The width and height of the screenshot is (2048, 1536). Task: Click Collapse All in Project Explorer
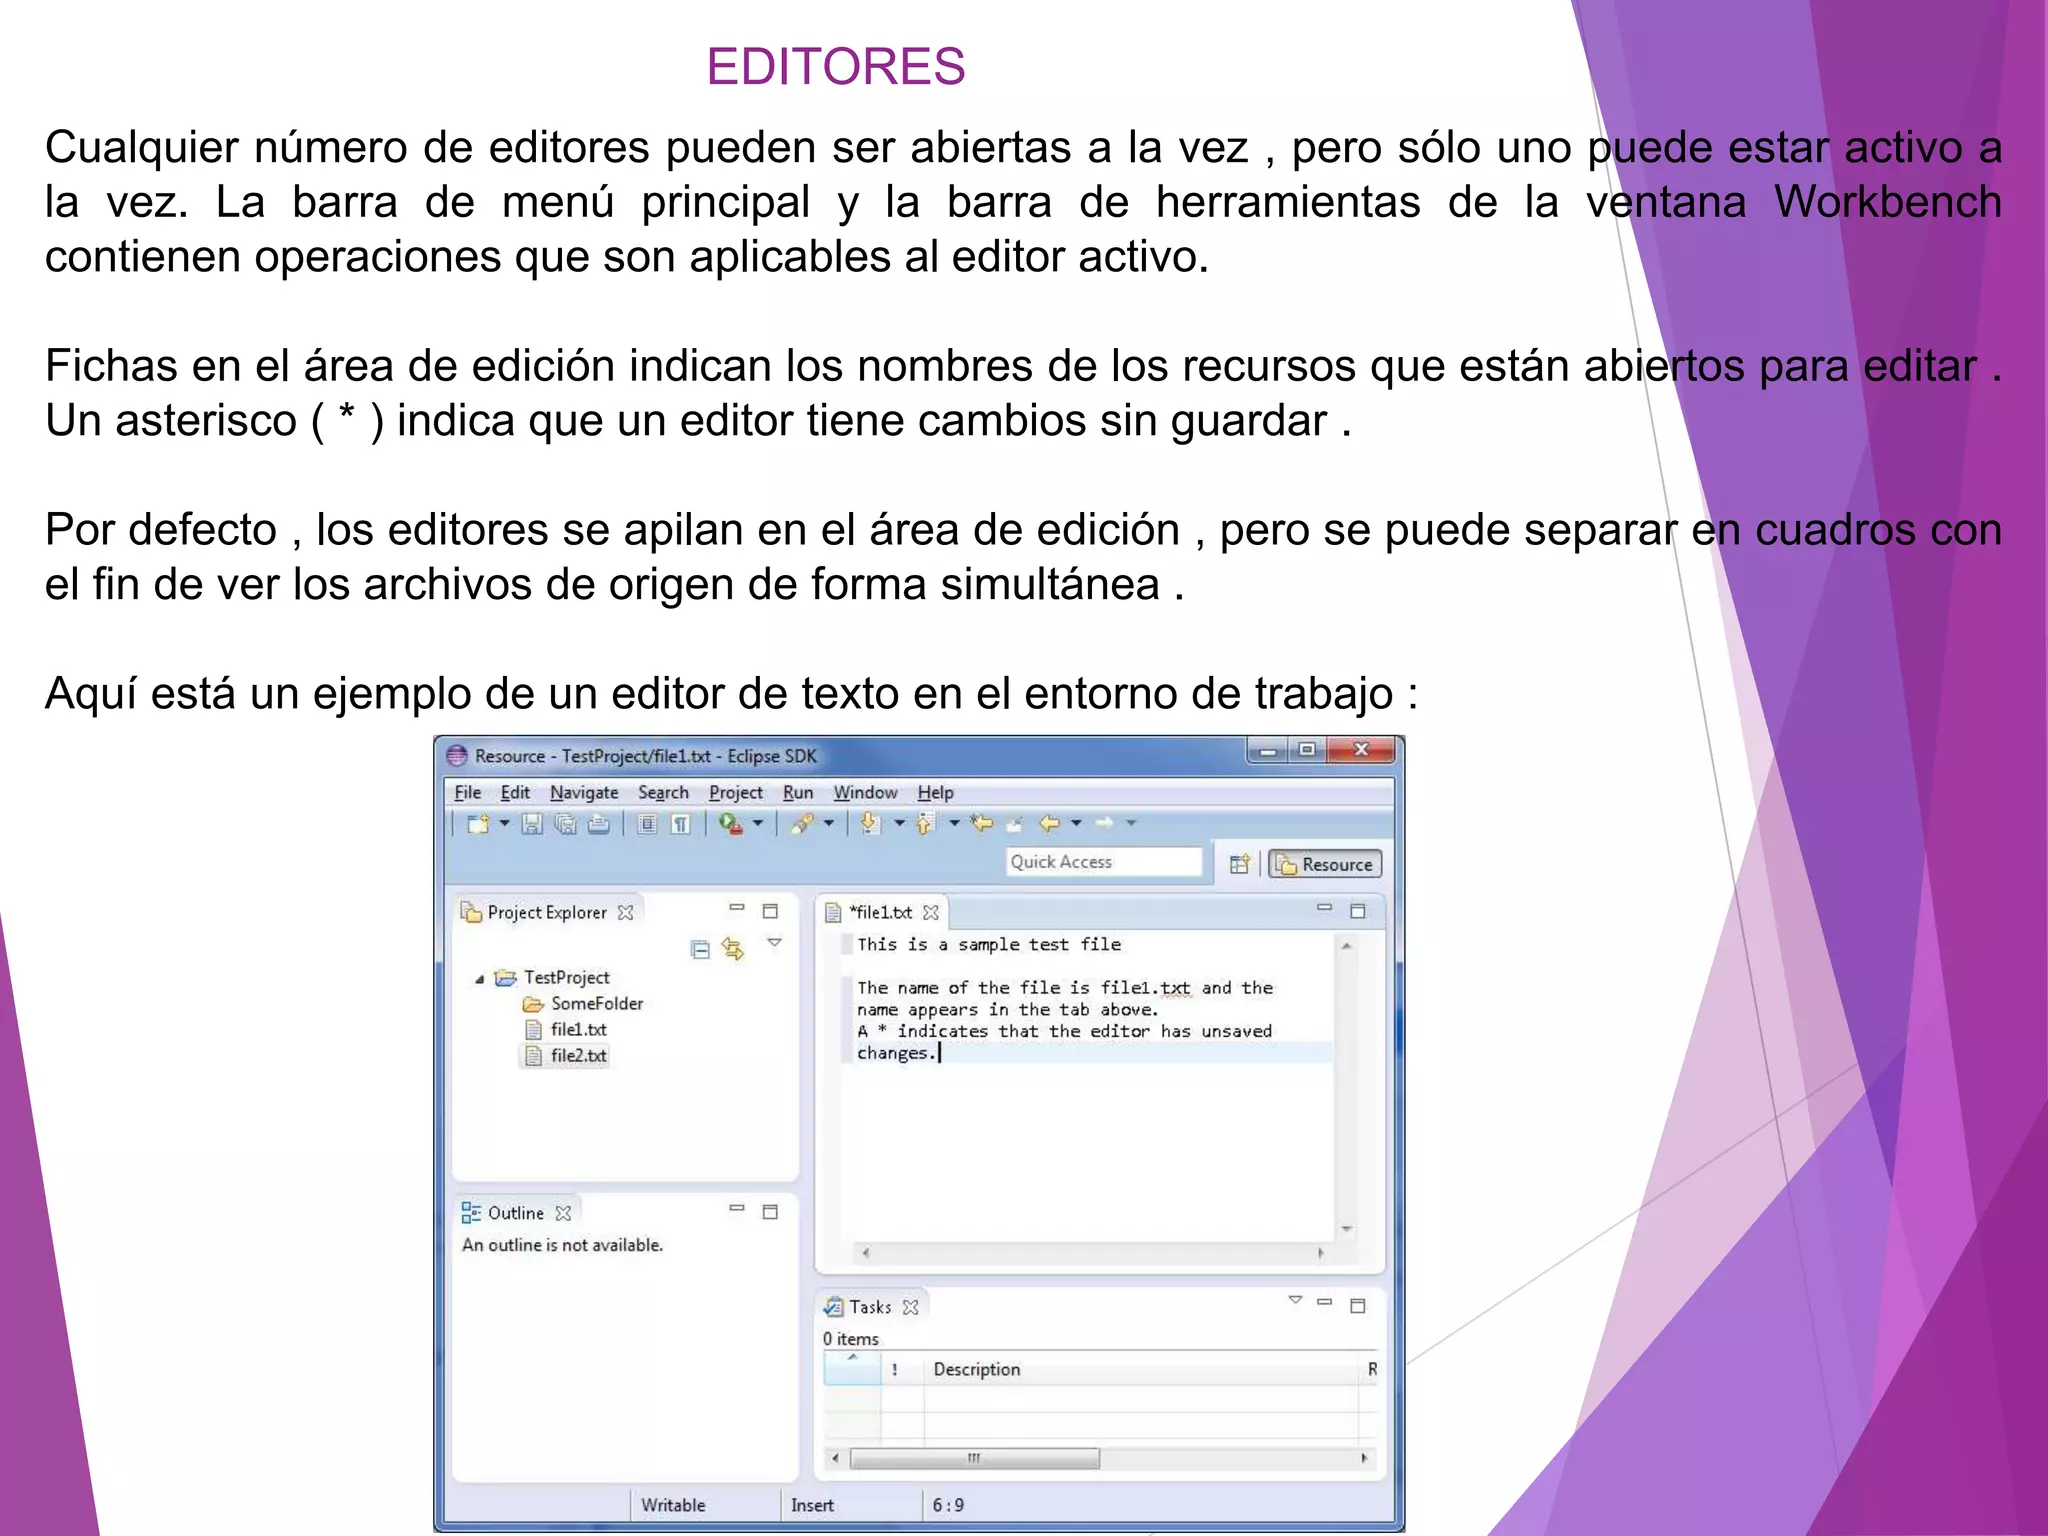[700, 949]
